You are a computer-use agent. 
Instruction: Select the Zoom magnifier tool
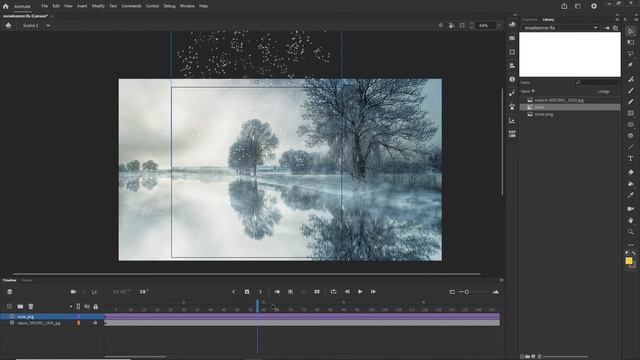(x=631, y=232)
